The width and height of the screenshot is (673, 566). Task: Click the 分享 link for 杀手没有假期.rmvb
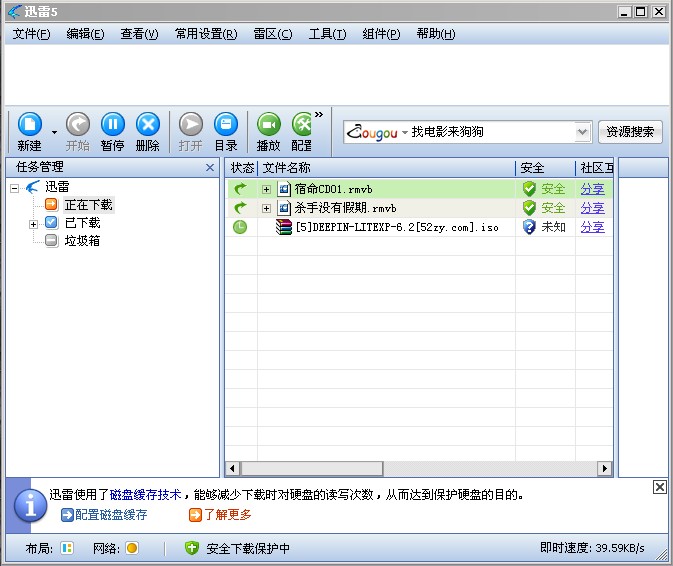(x=593, y=208)
